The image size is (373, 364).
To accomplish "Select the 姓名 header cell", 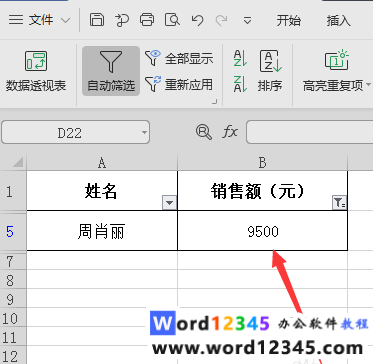I will coord(102,191).
